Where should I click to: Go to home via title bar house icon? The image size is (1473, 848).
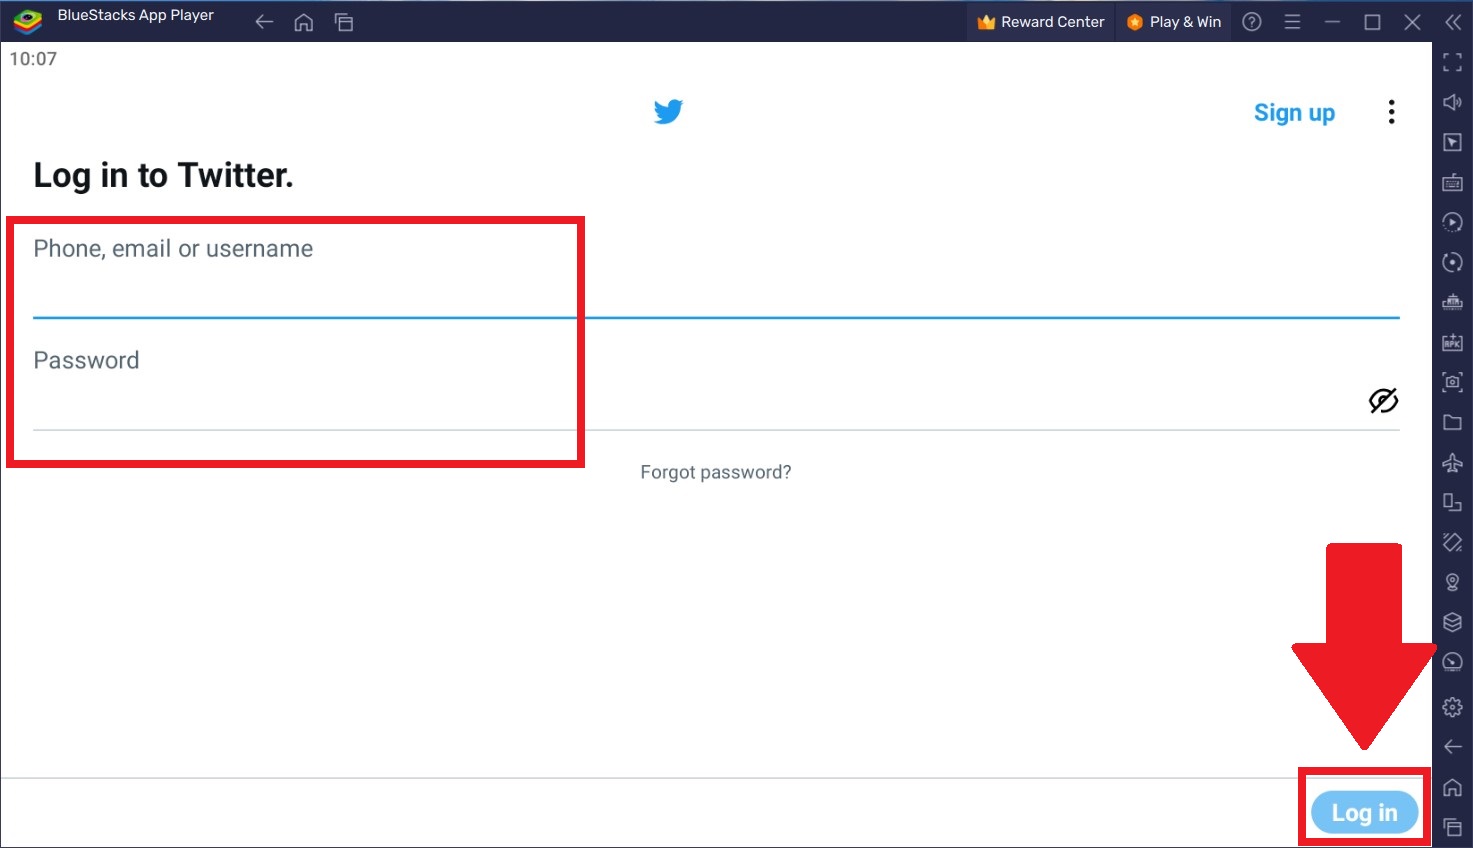coord(304,22)
